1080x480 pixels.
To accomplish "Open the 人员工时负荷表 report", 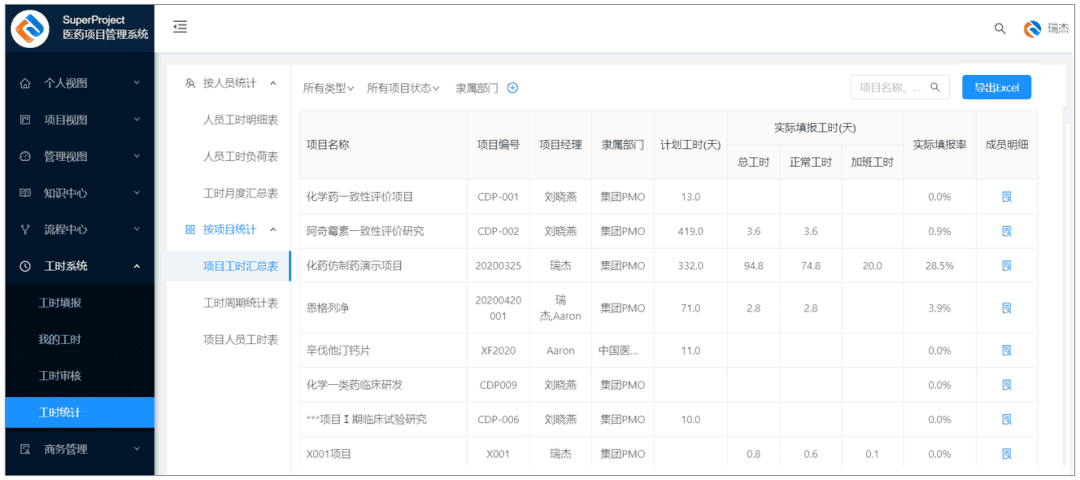I will tap(240, 156).
